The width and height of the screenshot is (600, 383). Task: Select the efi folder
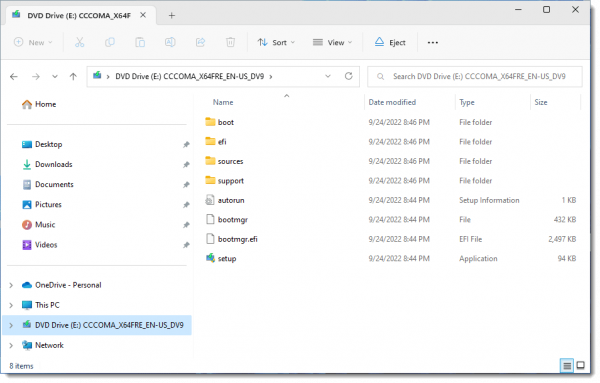coord(216,142)
